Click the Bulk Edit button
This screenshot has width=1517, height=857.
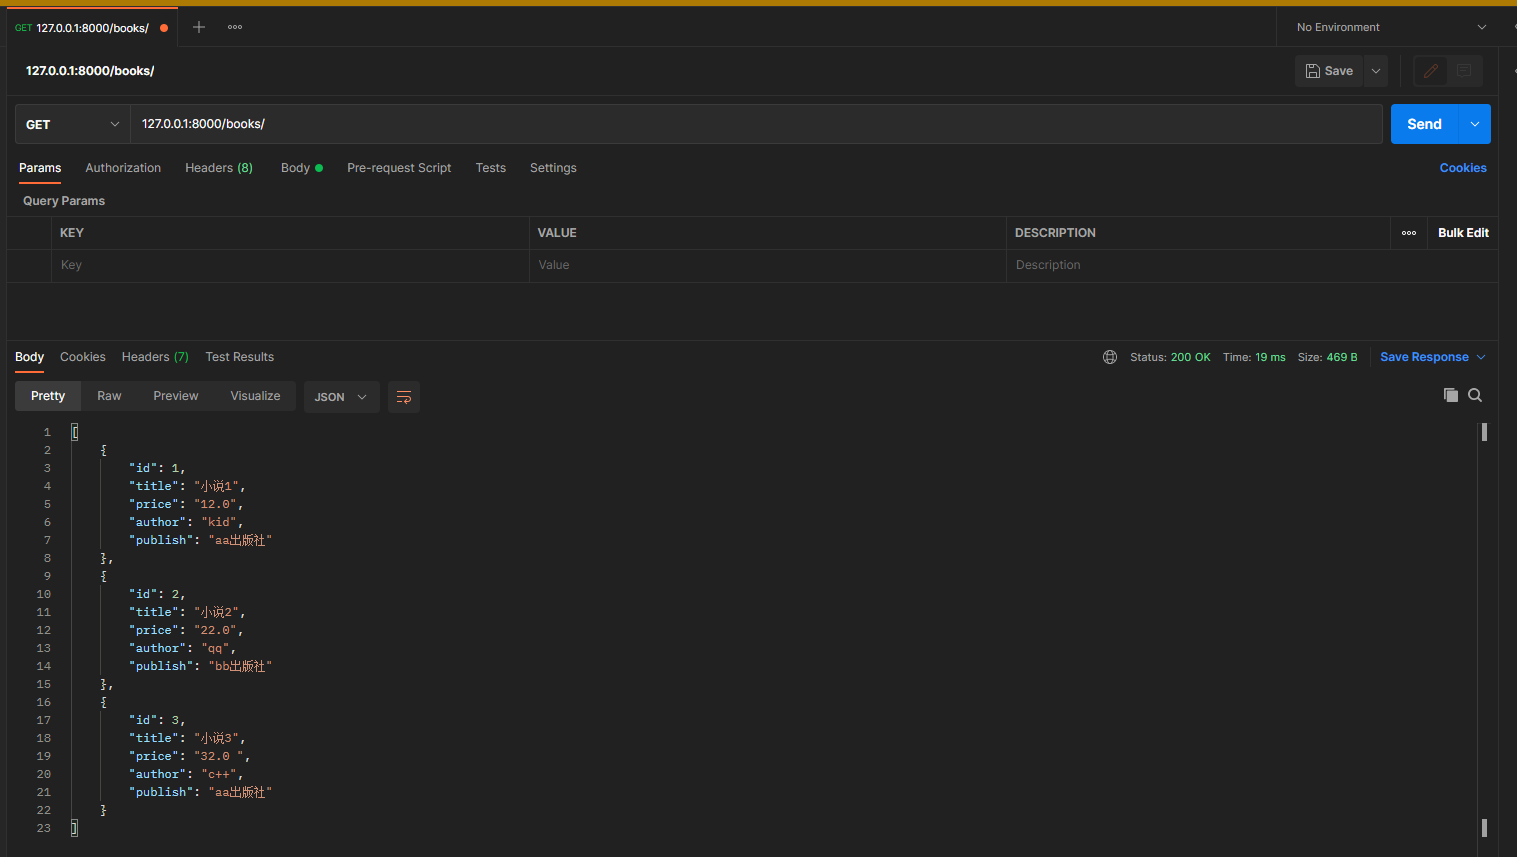pos(1463,233)
